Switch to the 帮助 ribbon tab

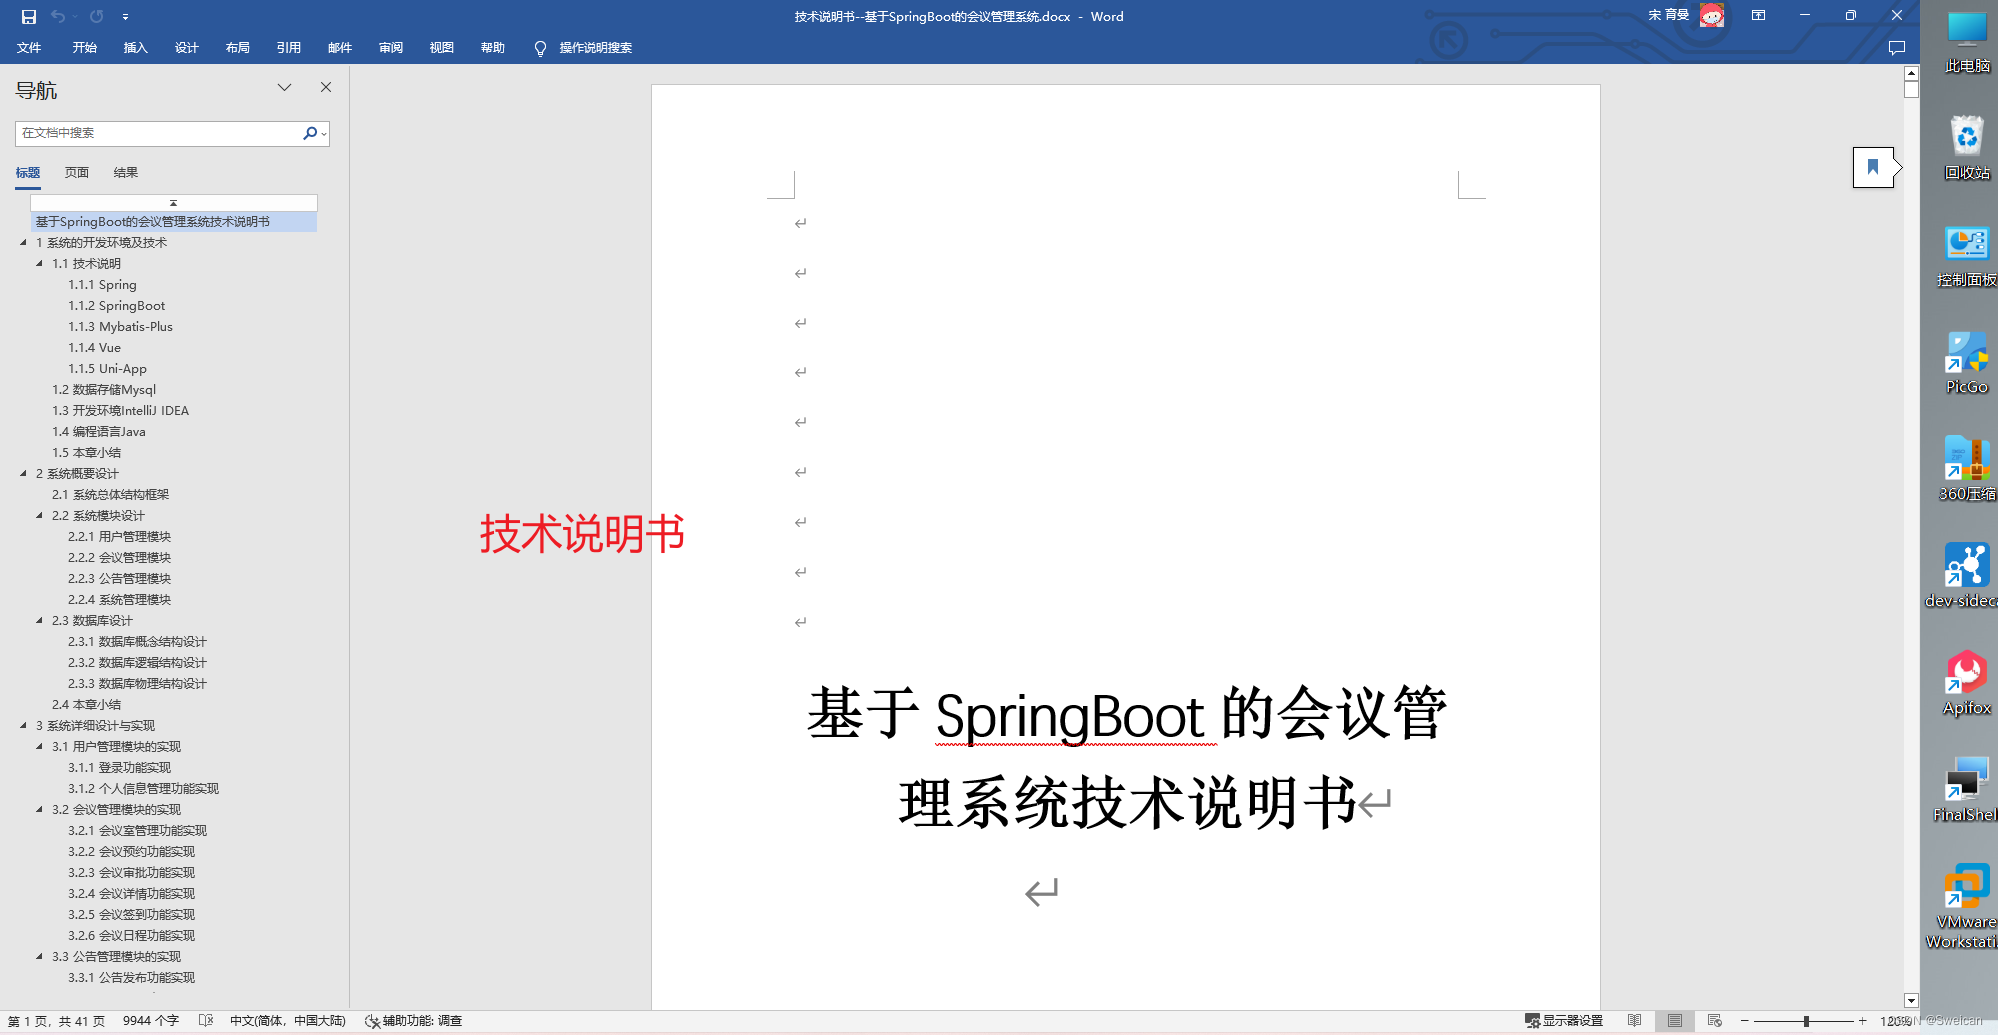click(x=493, y=48)
